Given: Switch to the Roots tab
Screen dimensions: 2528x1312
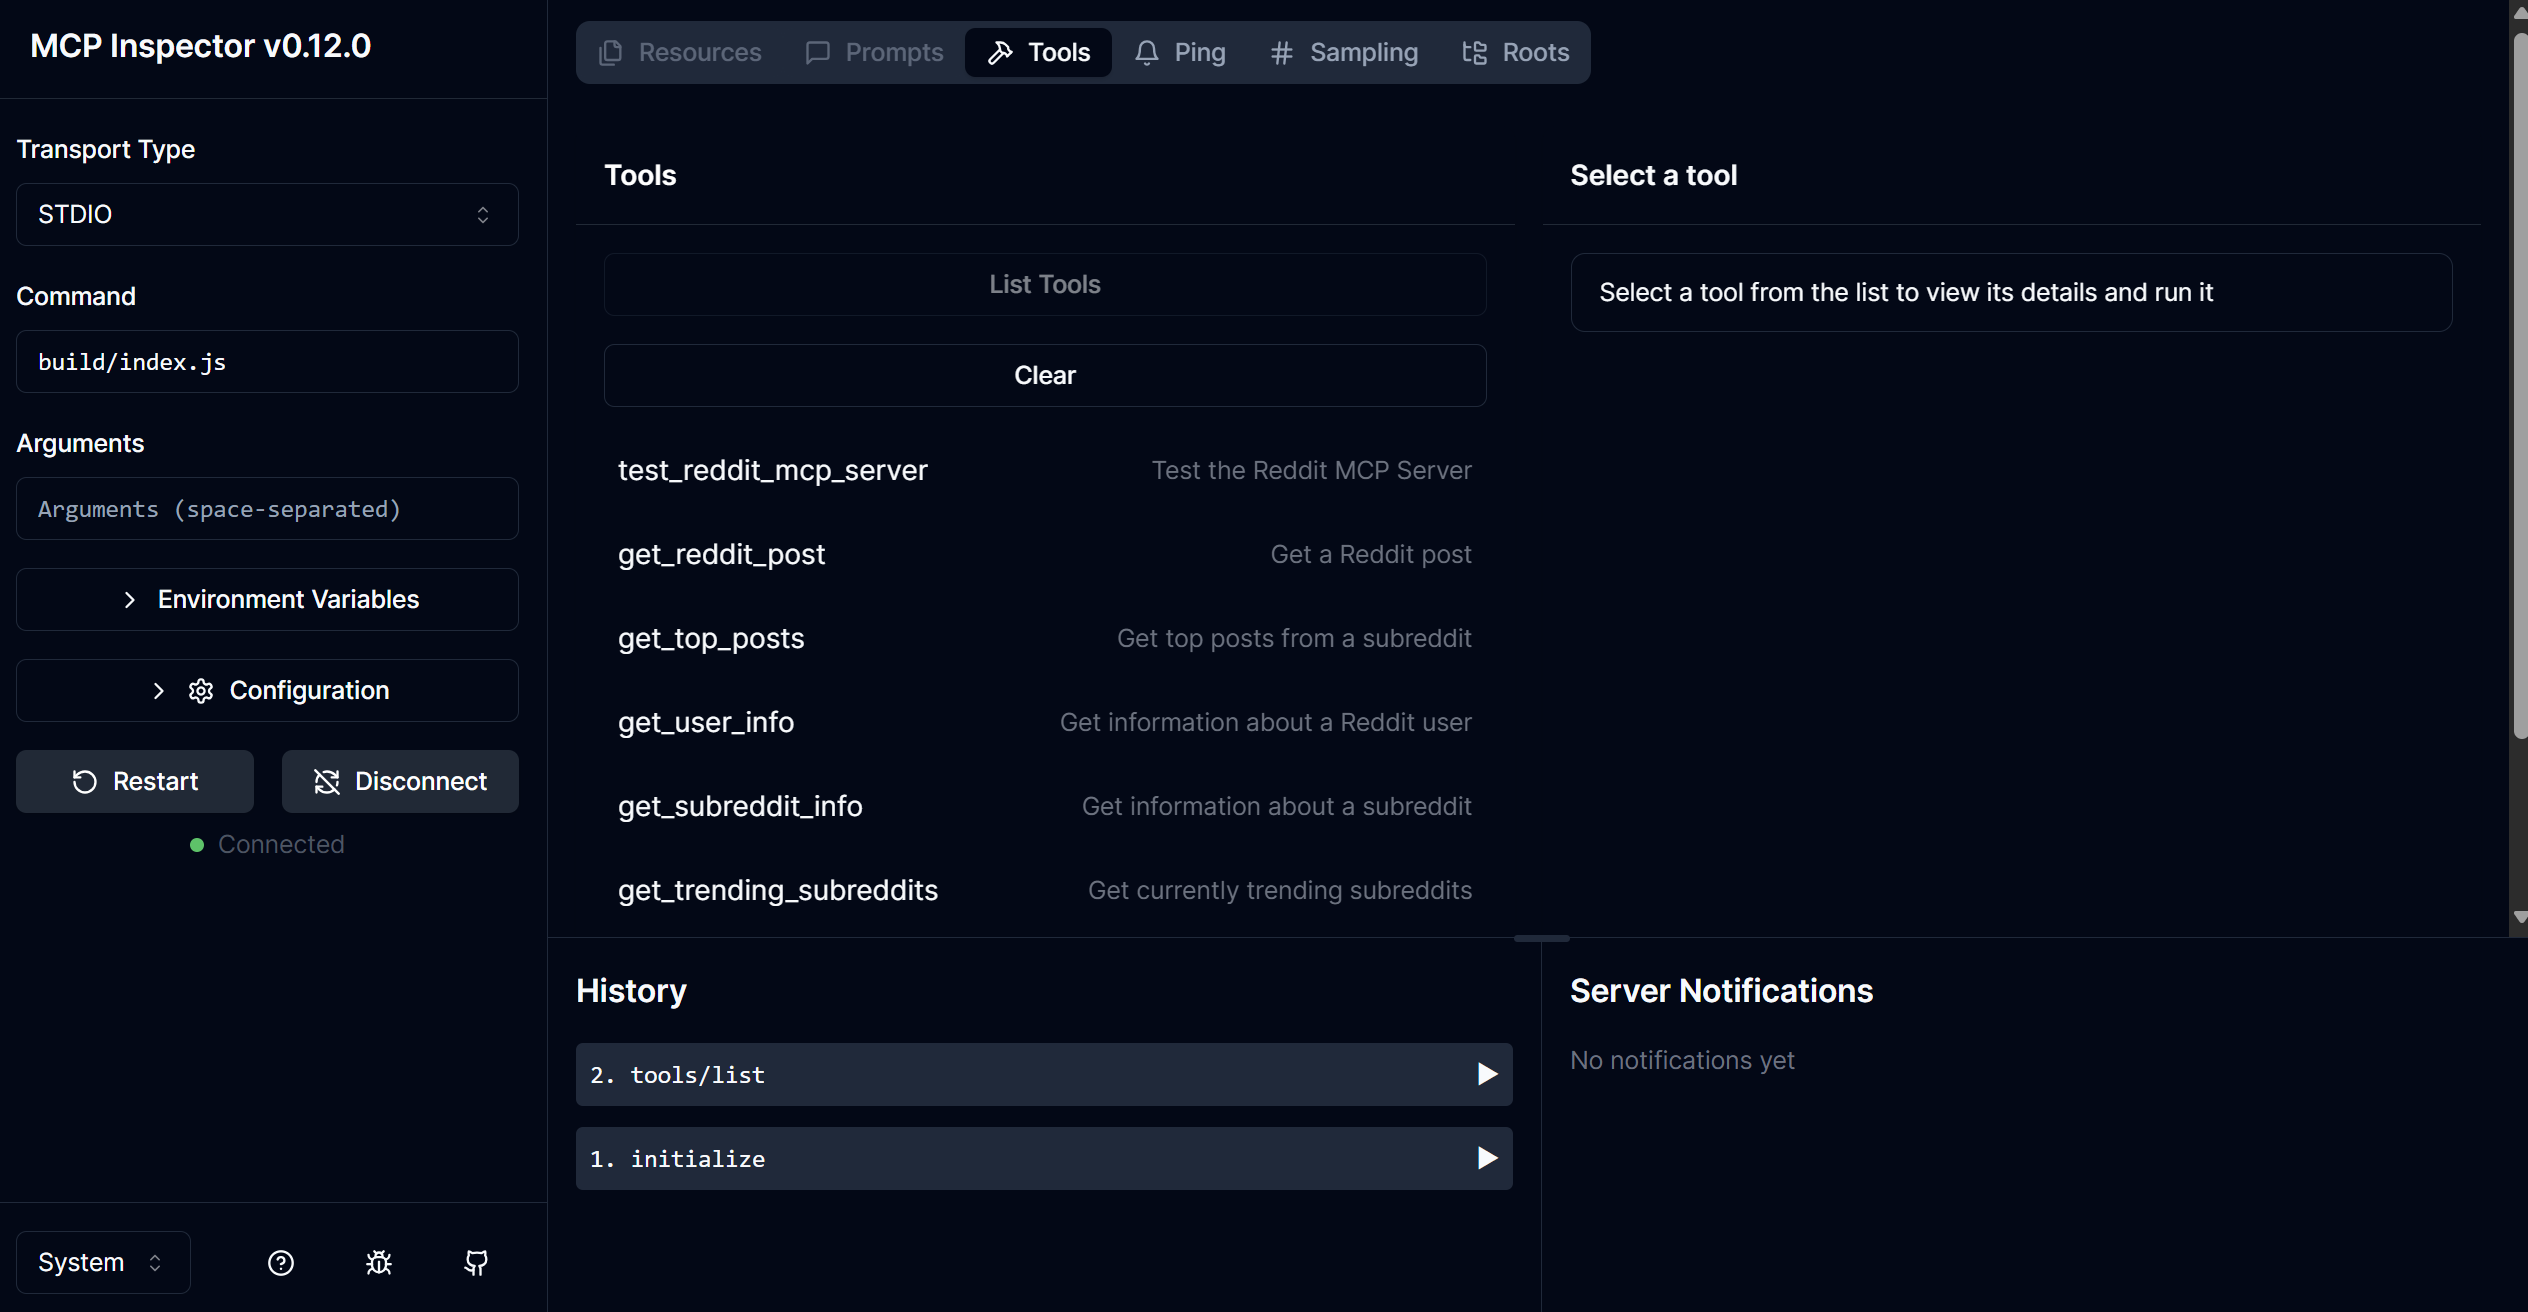Looking at the screenshot, I should coord(1516,52).
